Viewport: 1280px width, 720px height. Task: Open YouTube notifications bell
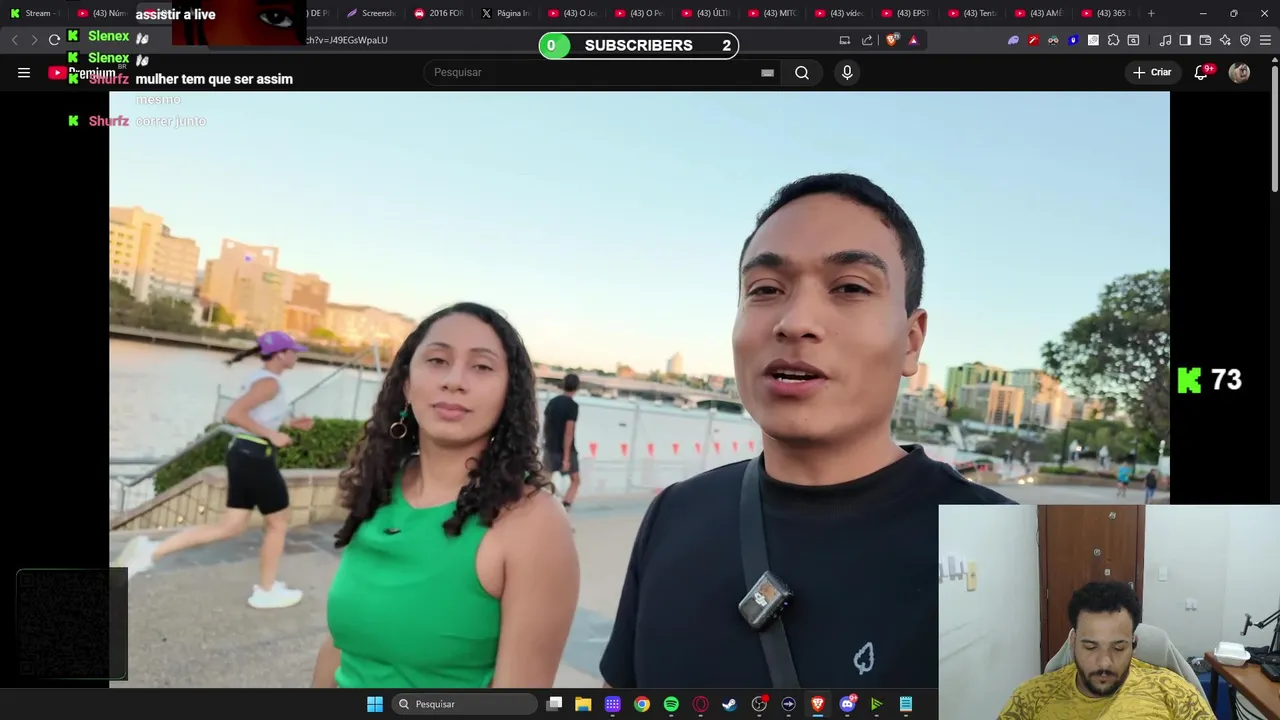[1201, 72]
